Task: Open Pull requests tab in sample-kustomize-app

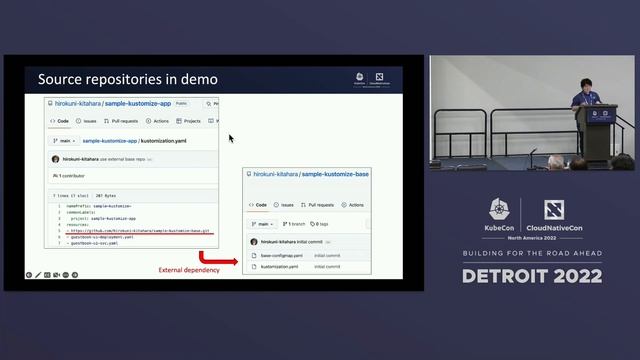Action: tap(121, 121)
